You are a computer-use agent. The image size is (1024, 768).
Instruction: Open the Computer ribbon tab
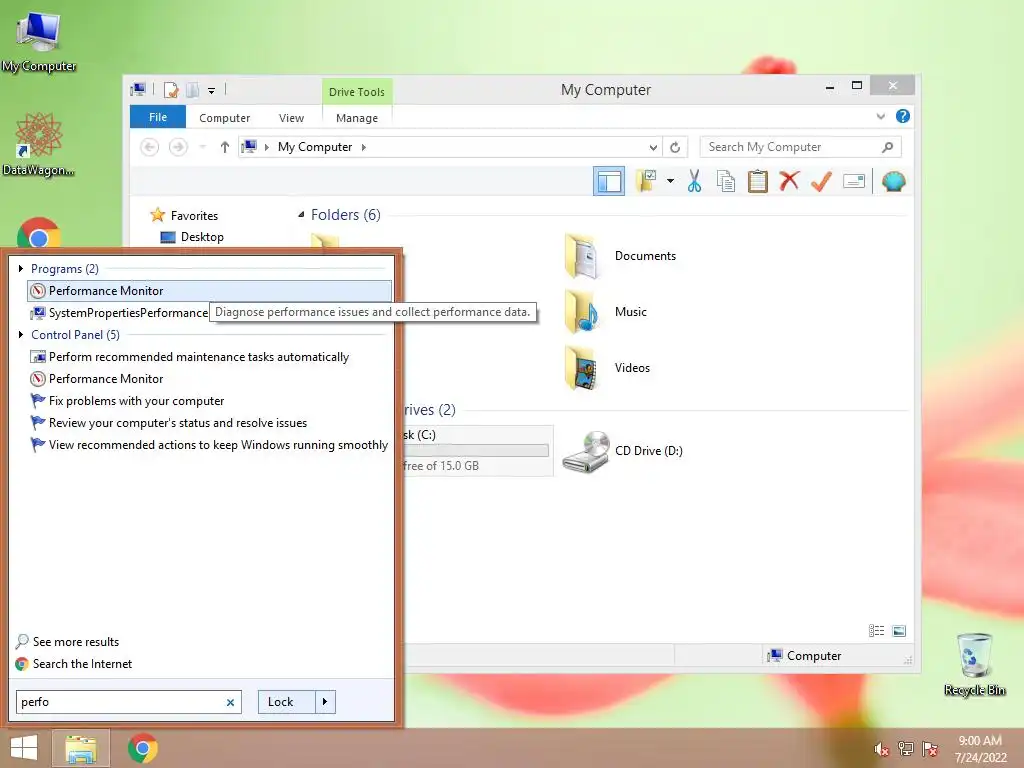click(225, 118)
